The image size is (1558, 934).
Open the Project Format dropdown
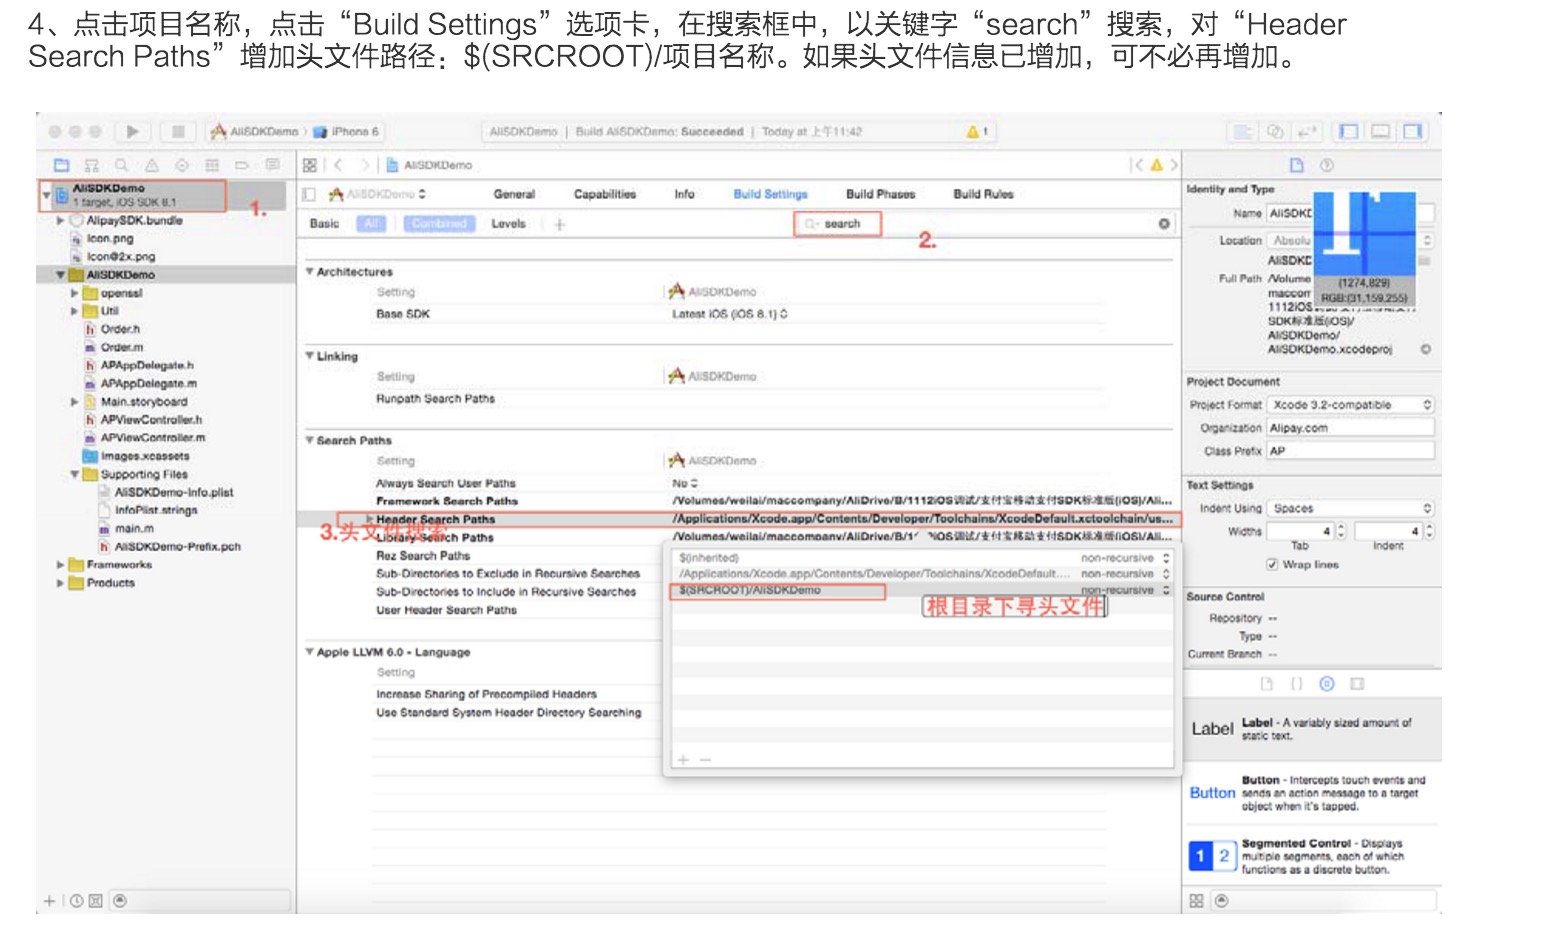click(1350, 405)
